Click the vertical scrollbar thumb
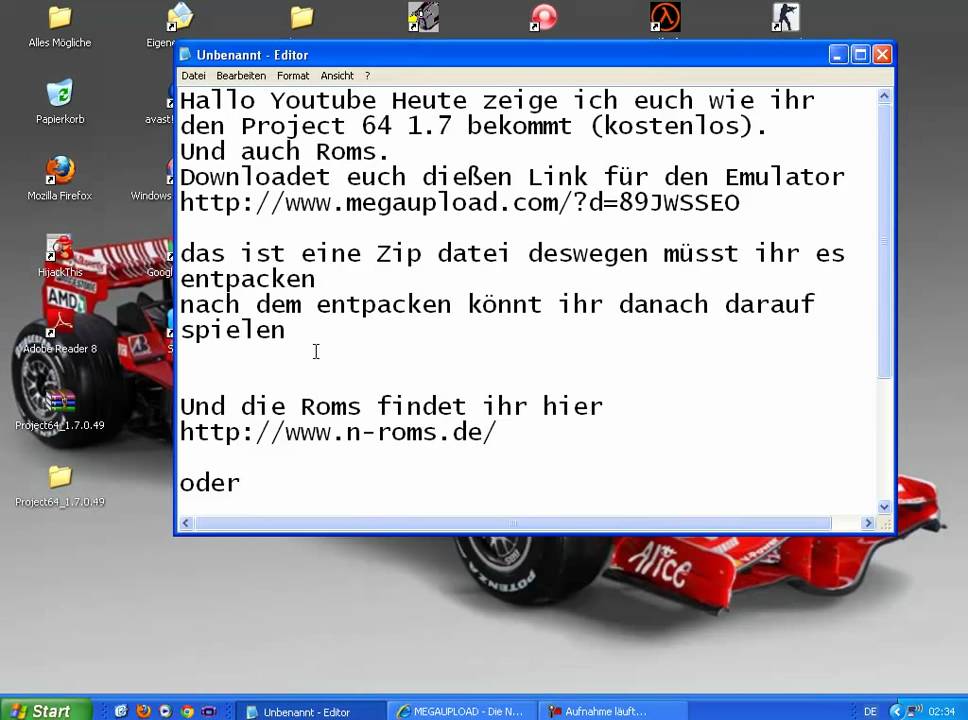 pyautogui.click(x=884, y=241)
